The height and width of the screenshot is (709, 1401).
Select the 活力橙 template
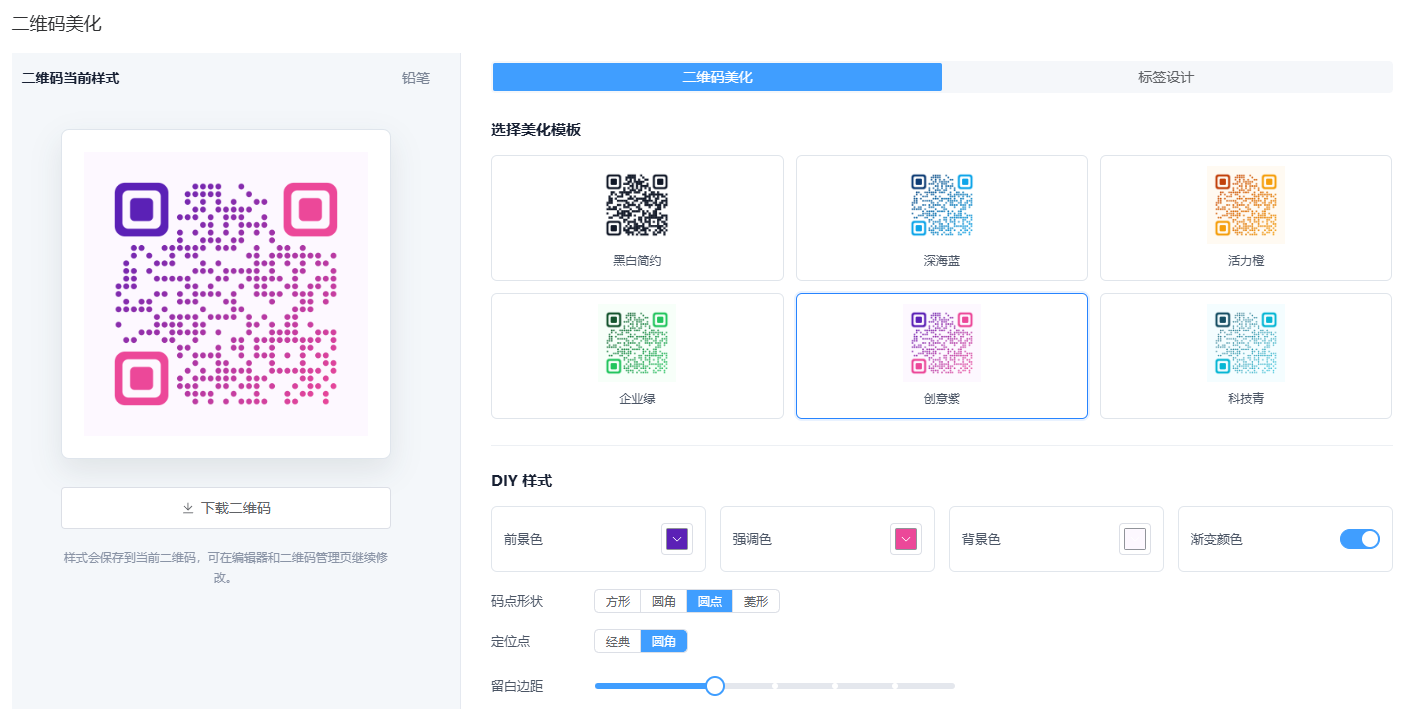[x=1245, y=218]
